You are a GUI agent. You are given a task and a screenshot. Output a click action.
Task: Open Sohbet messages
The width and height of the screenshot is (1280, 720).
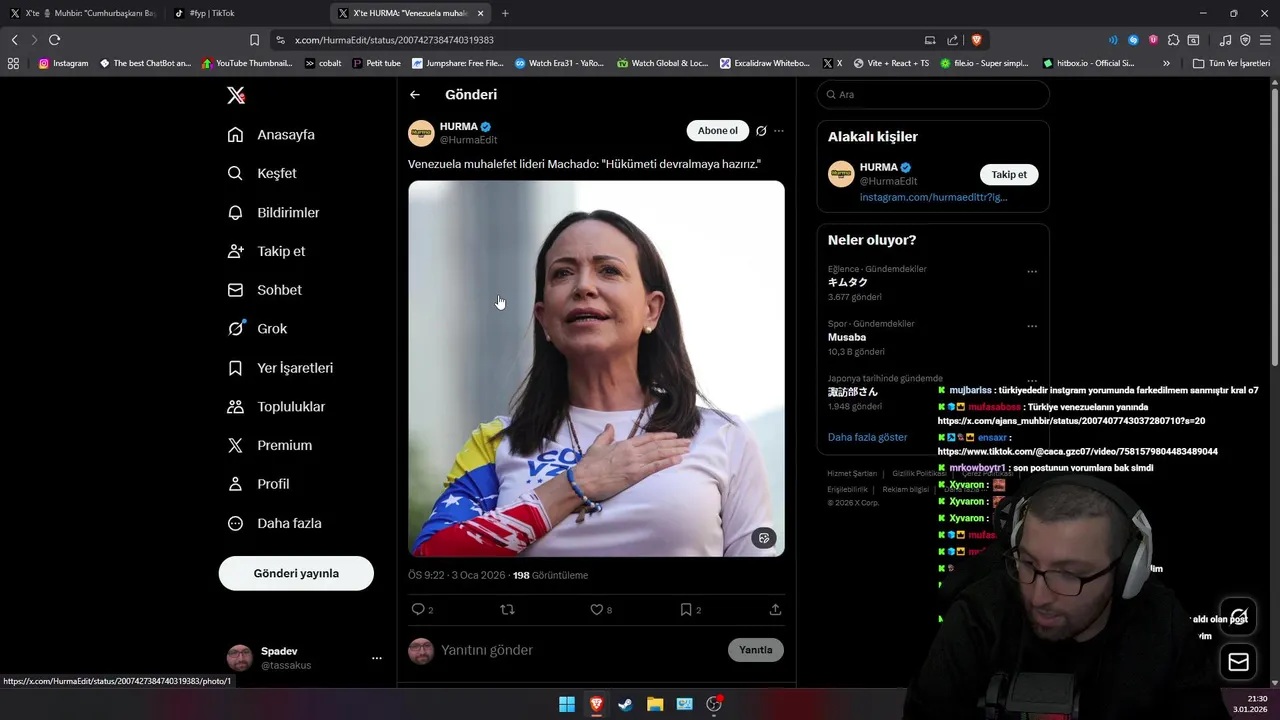pos(264,290)
